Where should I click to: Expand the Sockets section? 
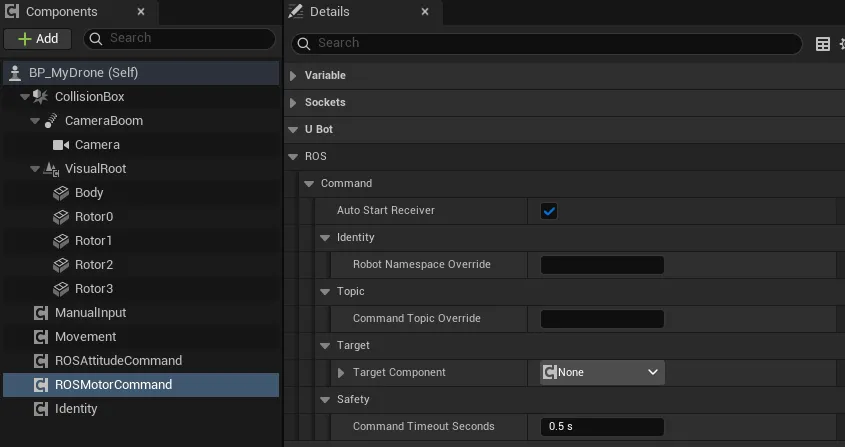[293, 102]
